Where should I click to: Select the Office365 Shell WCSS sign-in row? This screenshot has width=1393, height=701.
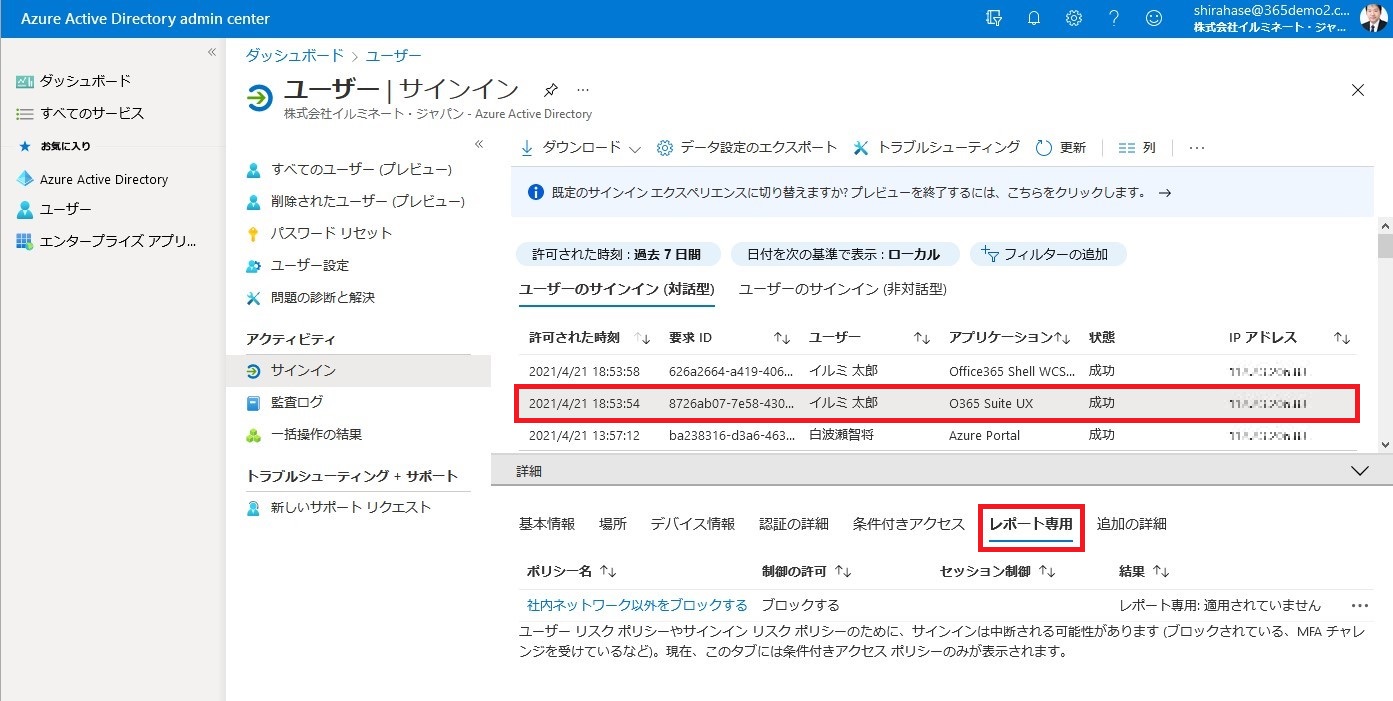coord(938,371)
